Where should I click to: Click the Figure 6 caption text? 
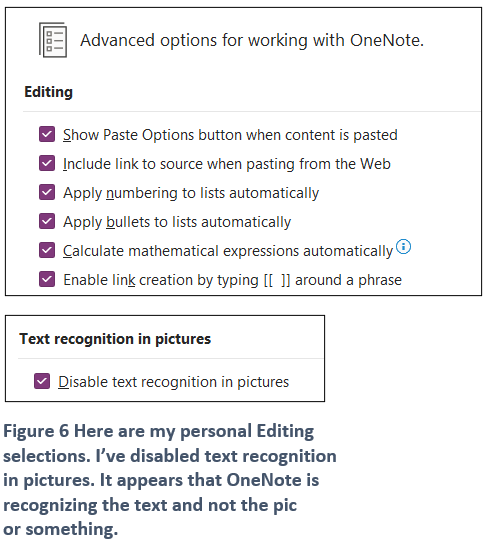[170, 480]
